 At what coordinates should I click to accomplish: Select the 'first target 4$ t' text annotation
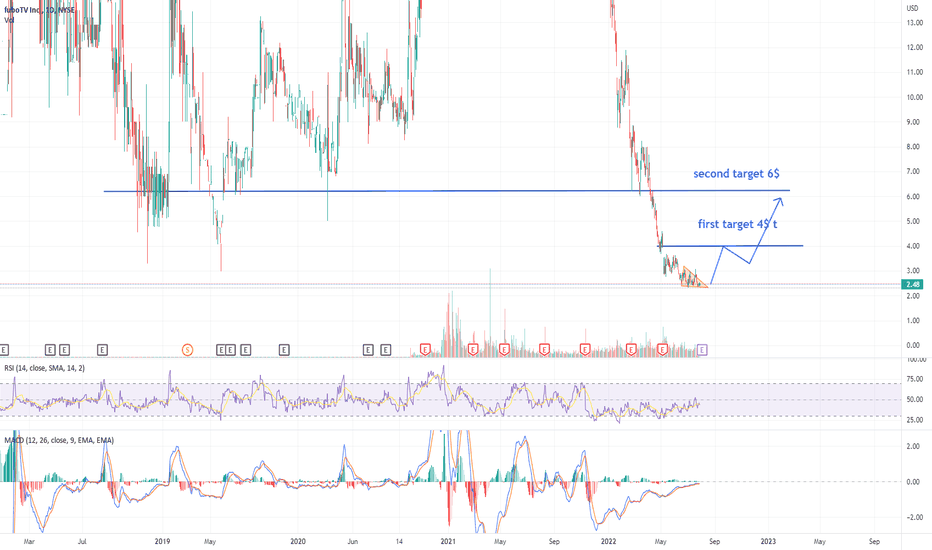737,224
